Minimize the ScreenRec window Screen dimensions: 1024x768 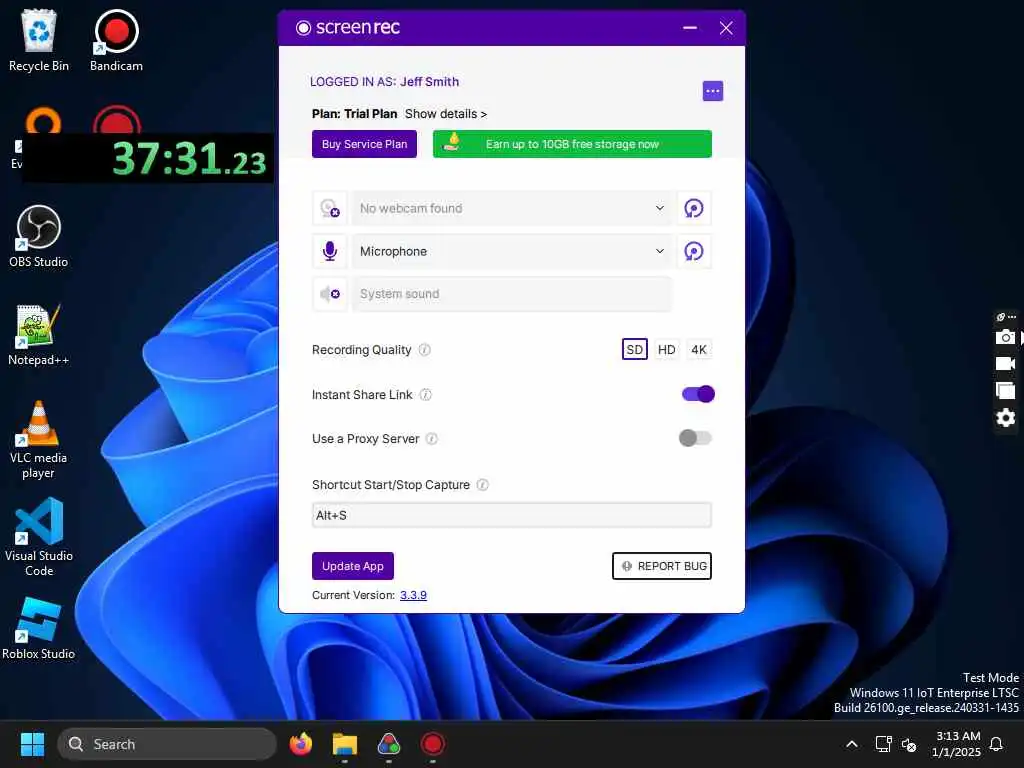tap(690, 28)
